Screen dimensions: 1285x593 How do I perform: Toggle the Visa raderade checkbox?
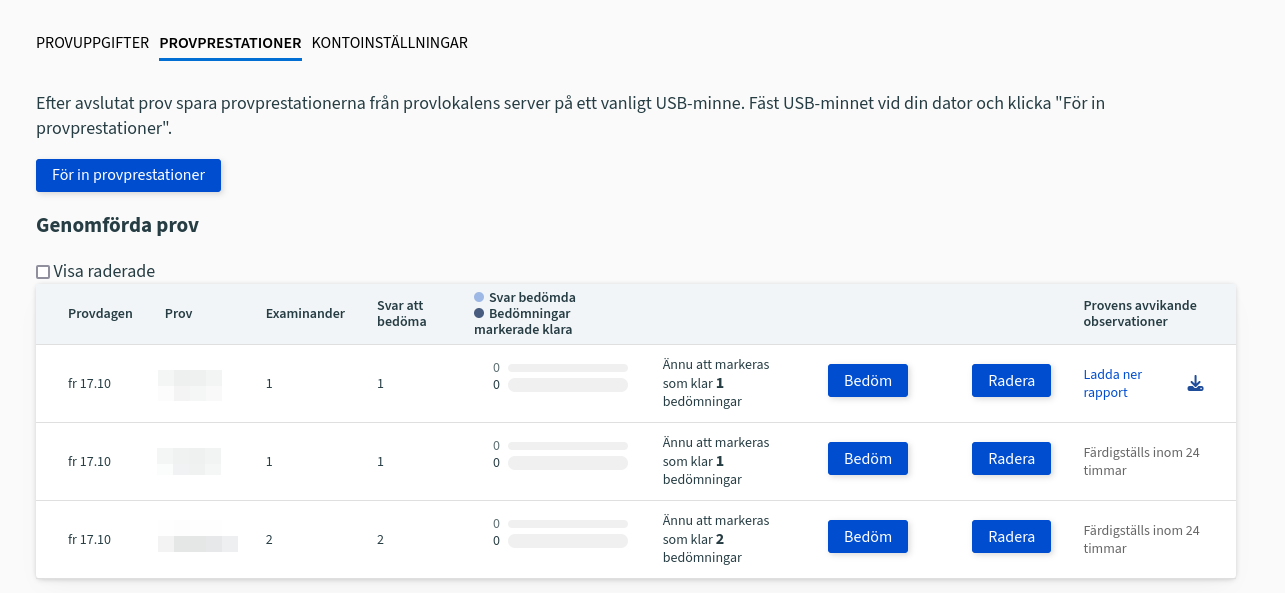43,272
